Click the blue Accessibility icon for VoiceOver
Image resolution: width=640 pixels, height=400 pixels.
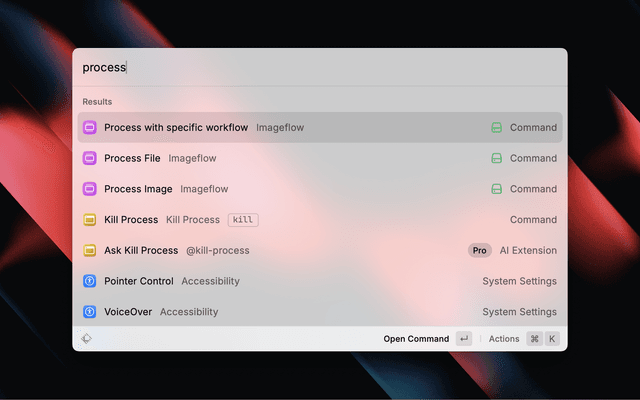coord(89,312)
